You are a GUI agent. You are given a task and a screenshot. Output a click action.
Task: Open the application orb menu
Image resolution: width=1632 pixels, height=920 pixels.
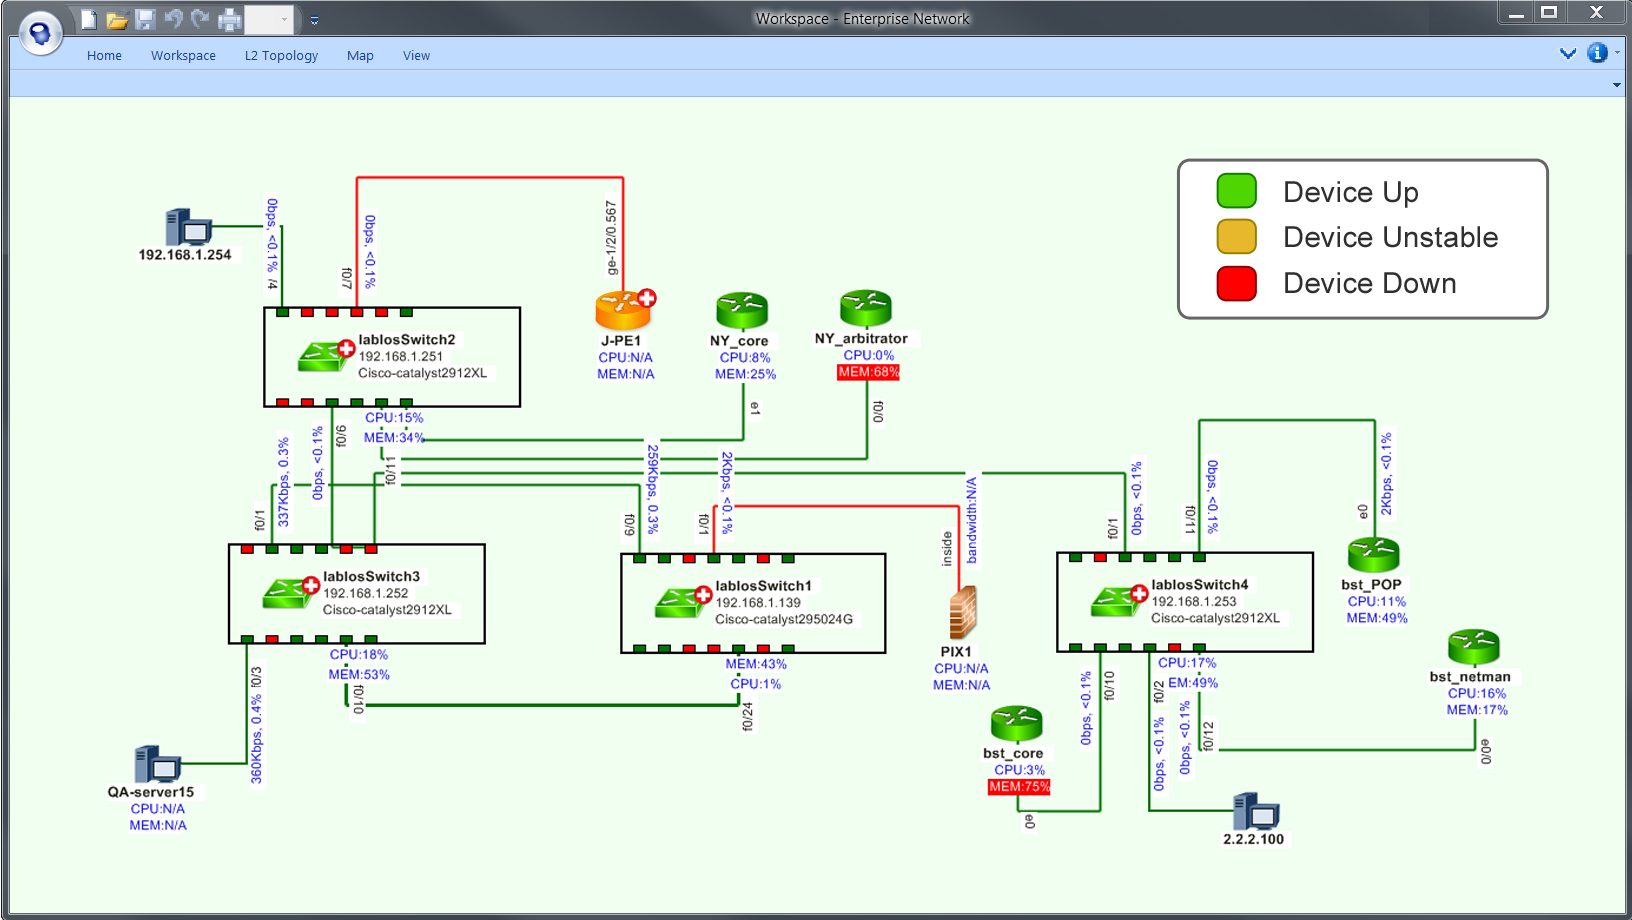pos(40,34)
